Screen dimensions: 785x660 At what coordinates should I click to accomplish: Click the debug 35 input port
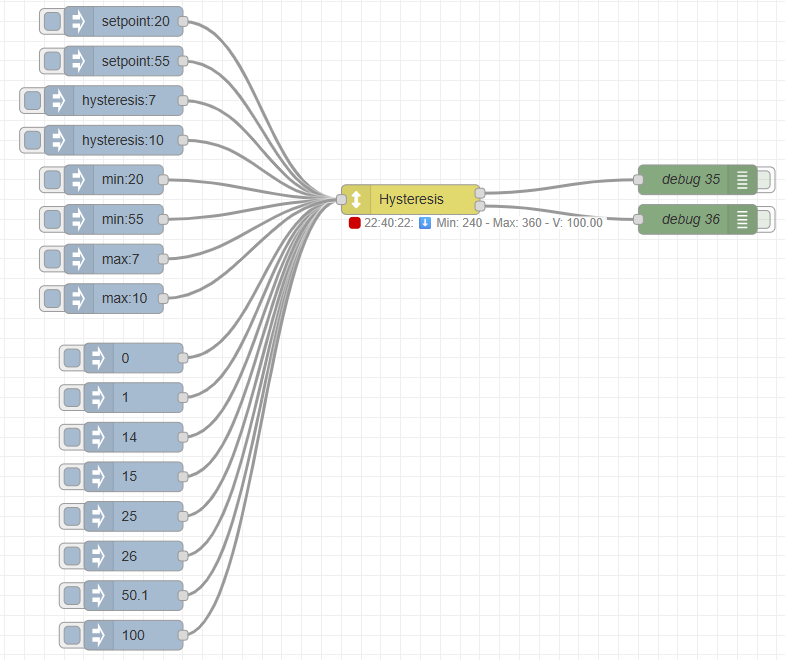click(638, 179)
